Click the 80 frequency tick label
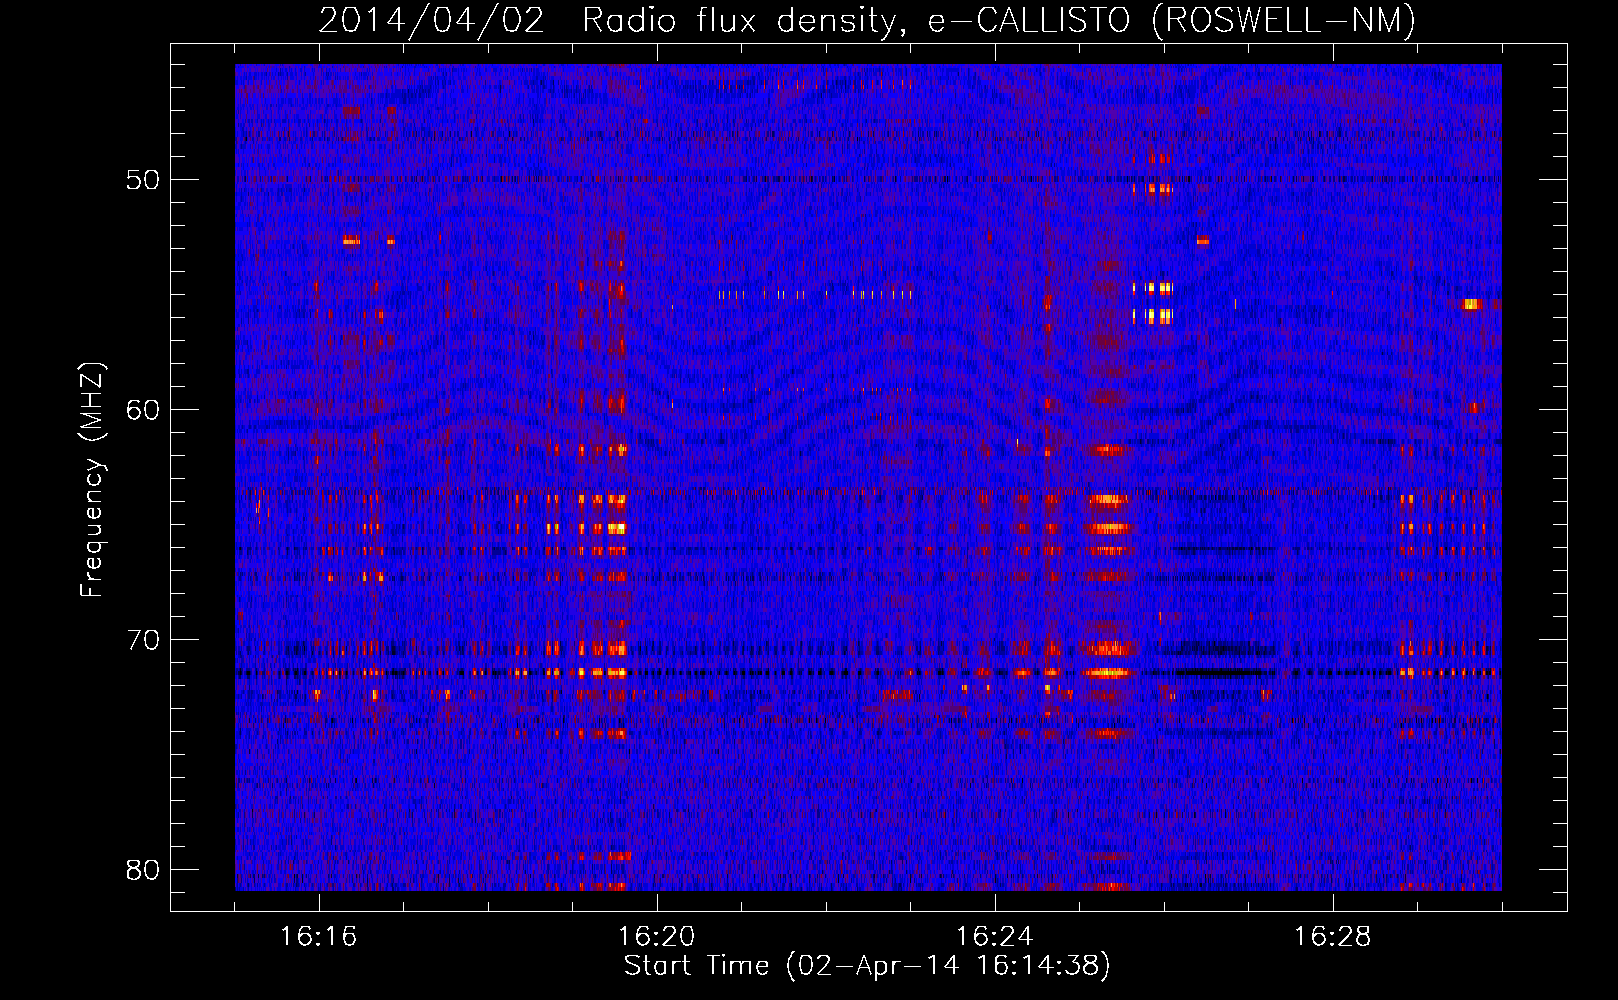The image size is (1618, 1000). 143,870
